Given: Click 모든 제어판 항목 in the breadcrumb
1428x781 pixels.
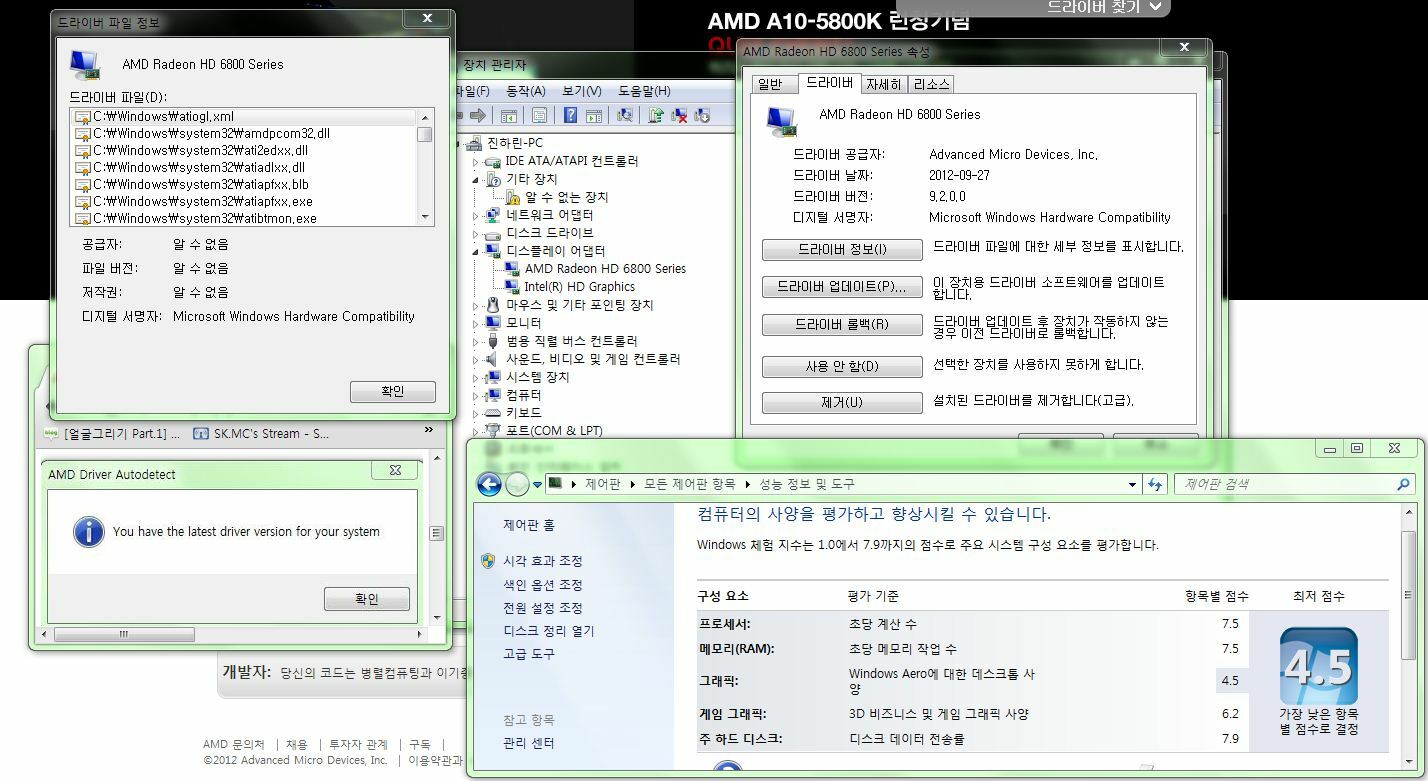Looking at the screenshot, I should tap(689, 484).
